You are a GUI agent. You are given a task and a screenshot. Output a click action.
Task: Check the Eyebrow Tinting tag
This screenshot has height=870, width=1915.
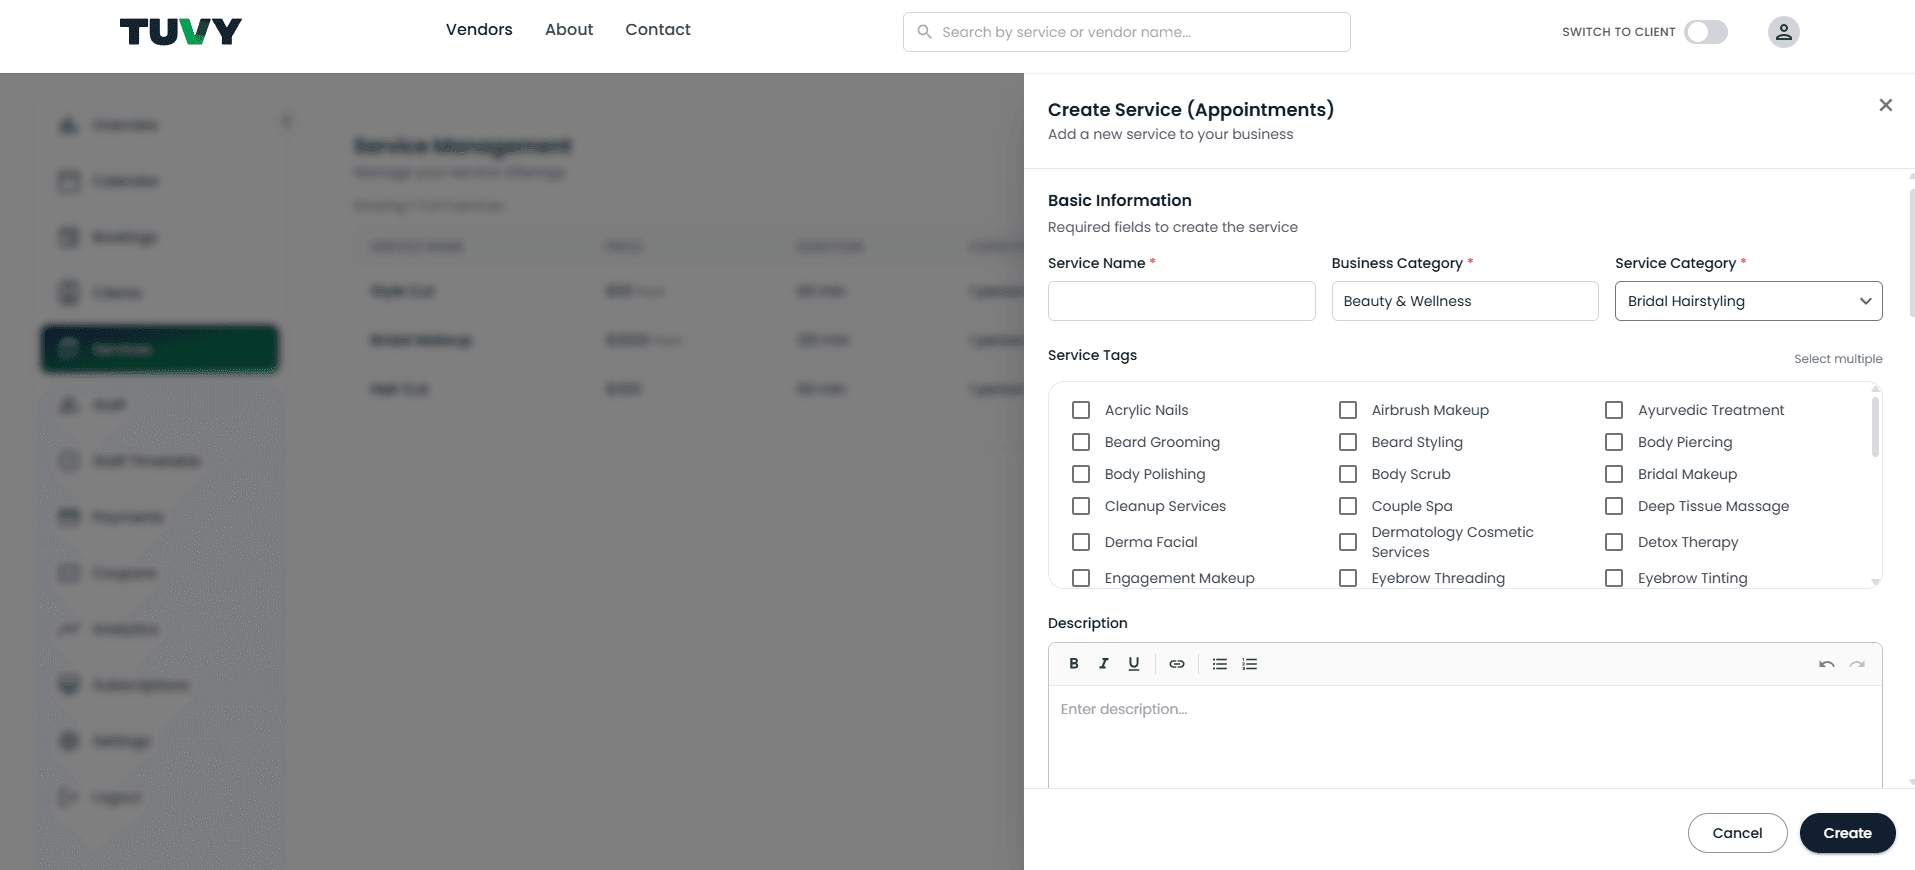click(1614, 578)
